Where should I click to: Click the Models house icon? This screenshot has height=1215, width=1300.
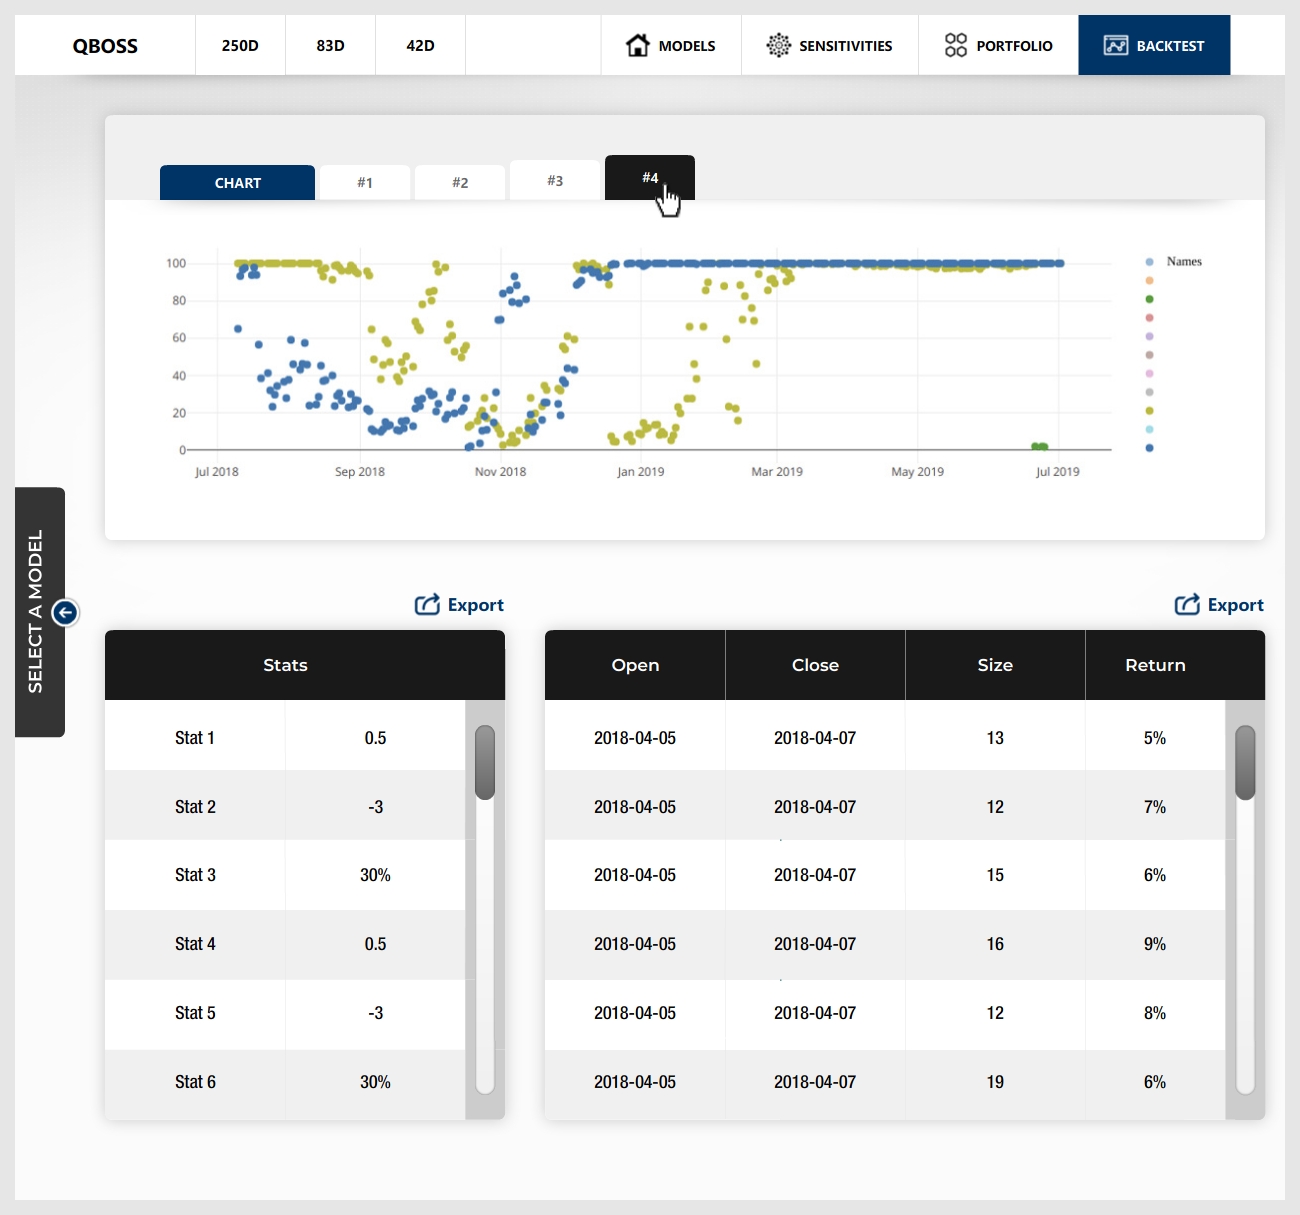pyautogui.click(x=637, y=45)
